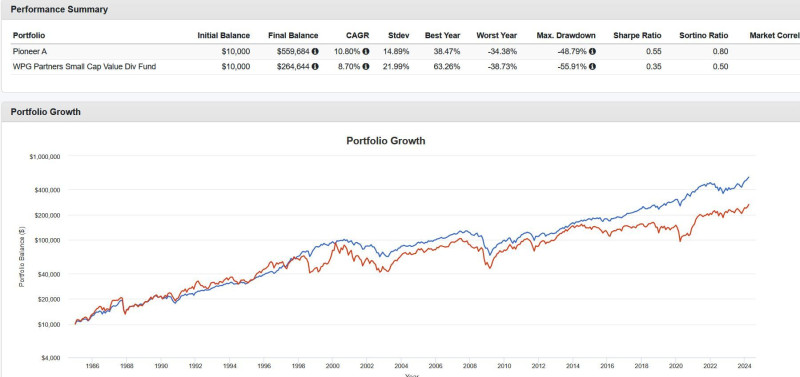Viewport: 800px width, 377px height.
Task: Click the Final Balance column header
Action: (x=293, y=36)
